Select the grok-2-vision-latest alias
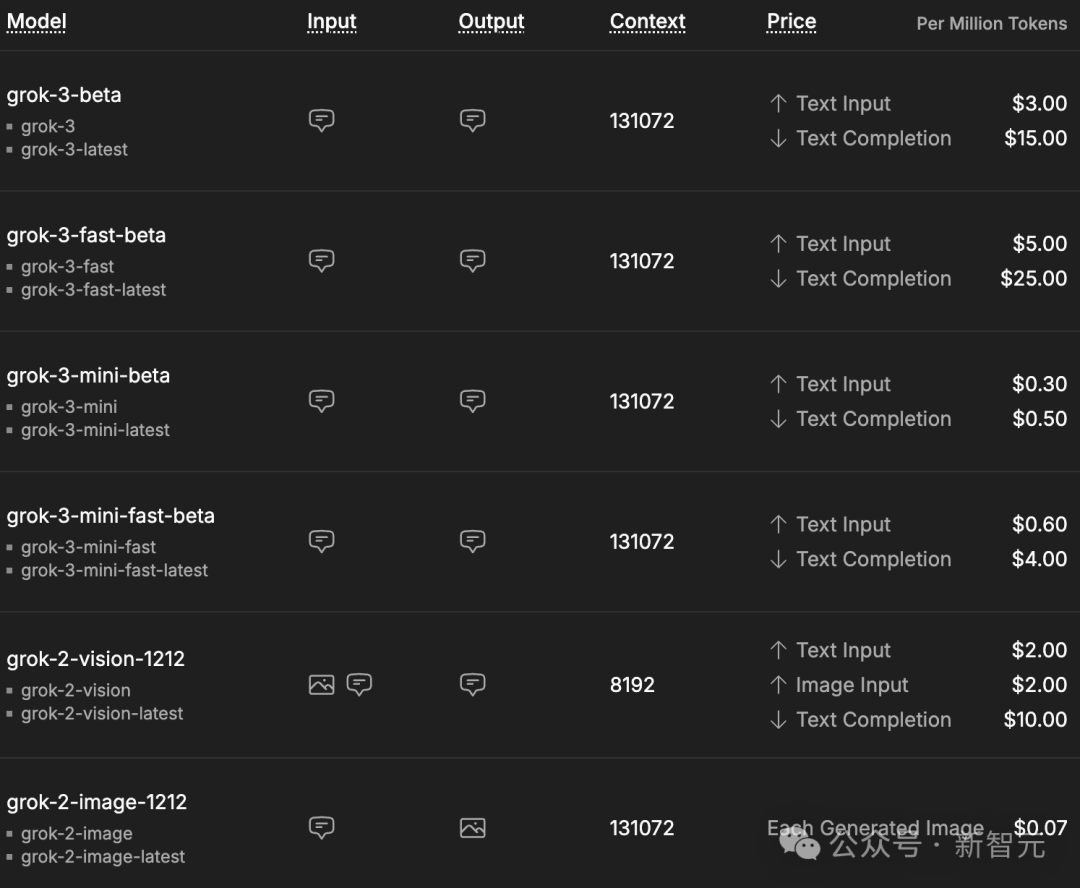The height and width of the screenshot is (888, 1080). pyautogui.click(x=102, y=714)
